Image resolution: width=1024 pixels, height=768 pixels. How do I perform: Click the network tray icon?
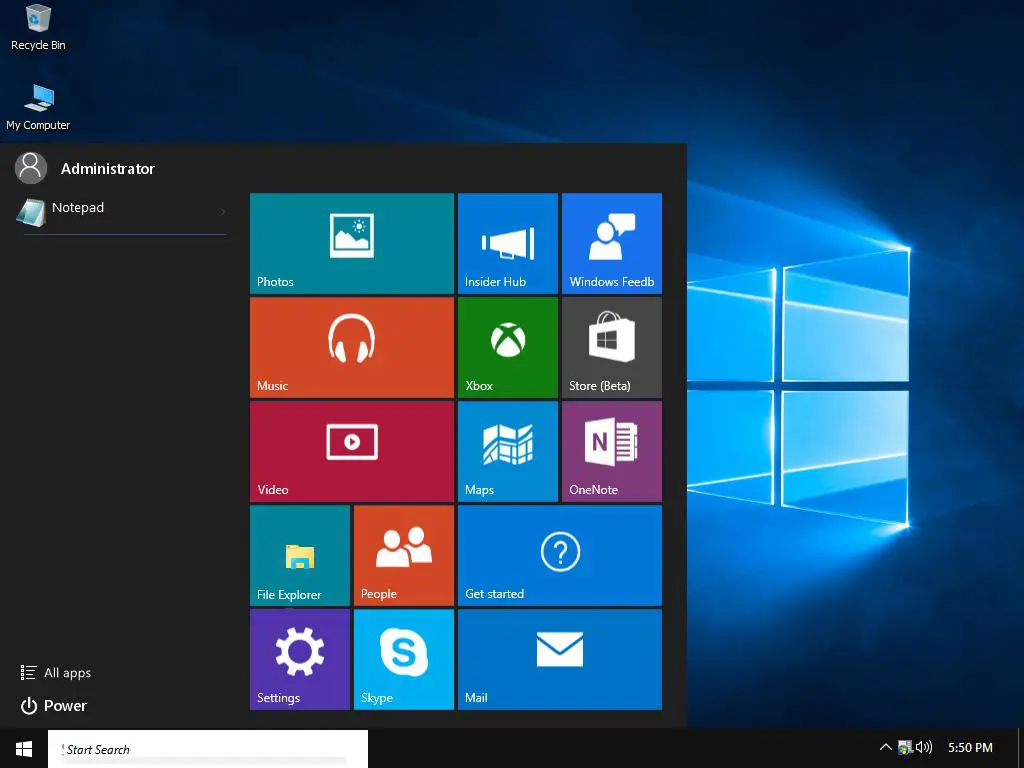coord(905,747)
